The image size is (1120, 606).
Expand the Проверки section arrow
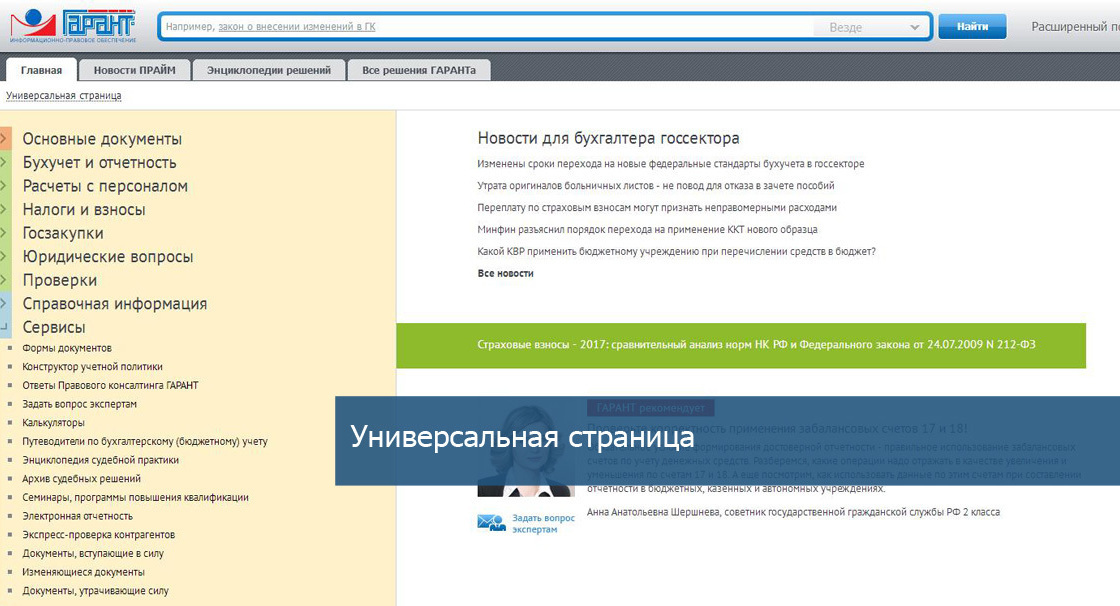pyautogui.click(x=5, y=279)
